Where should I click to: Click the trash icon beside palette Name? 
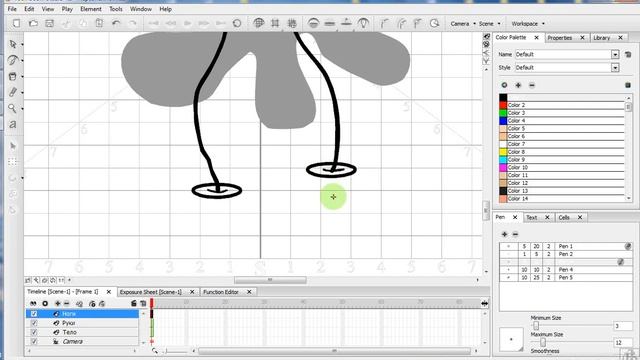(x=628, y=54)
